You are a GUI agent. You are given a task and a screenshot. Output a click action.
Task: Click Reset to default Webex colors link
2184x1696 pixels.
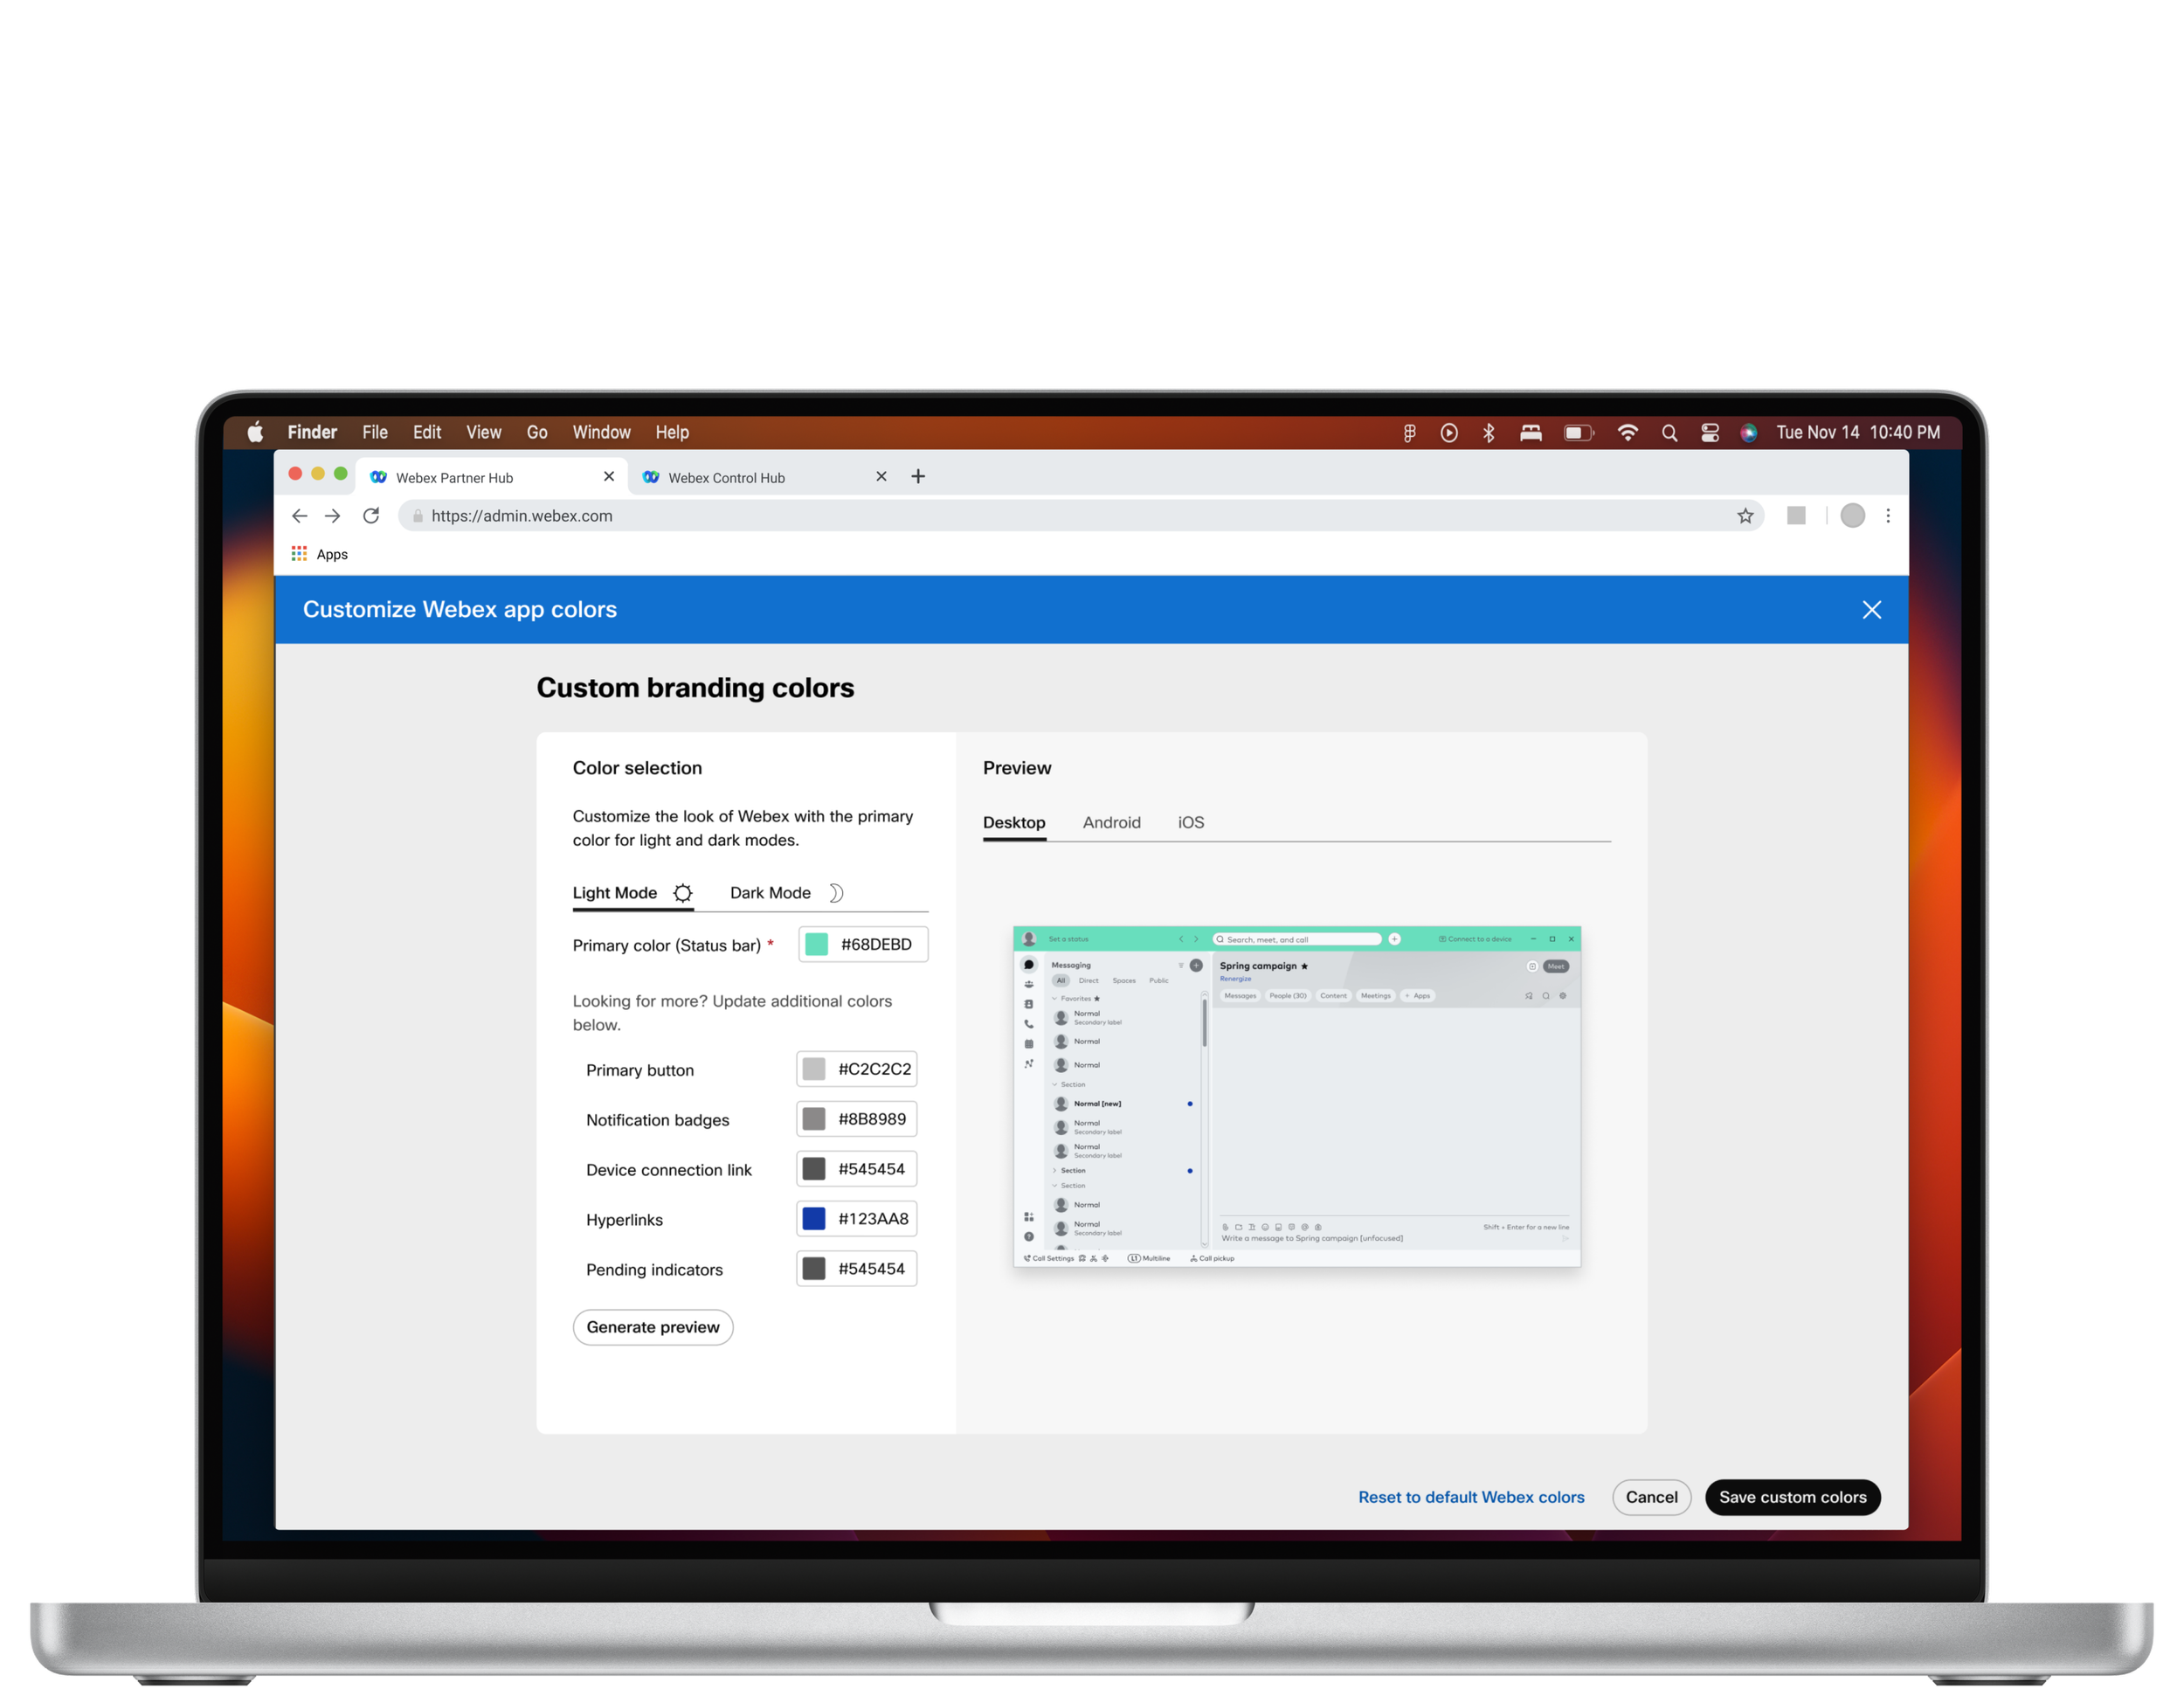pyautogui.click(x=1471, y=1497)
